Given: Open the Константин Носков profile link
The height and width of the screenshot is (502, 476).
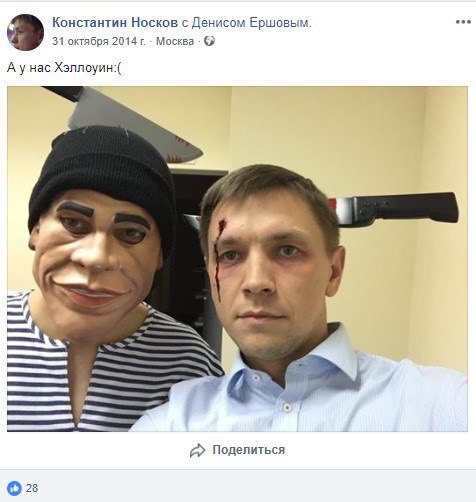Looking at the screenshot, I should (115, 23).
